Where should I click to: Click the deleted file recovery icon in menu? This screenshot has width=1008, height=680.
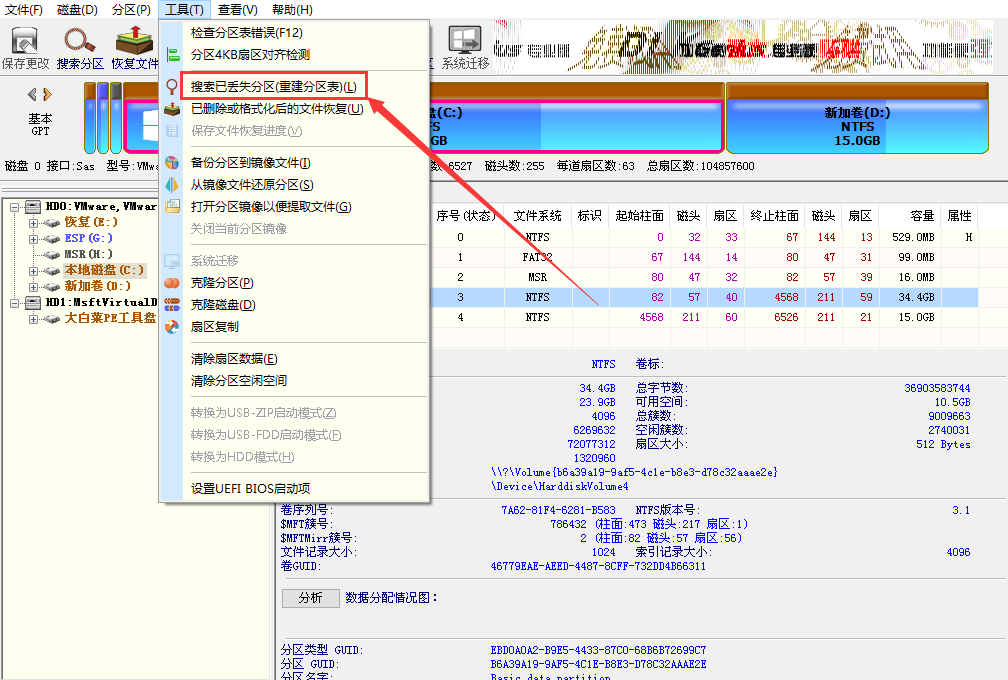pos(172,109)
